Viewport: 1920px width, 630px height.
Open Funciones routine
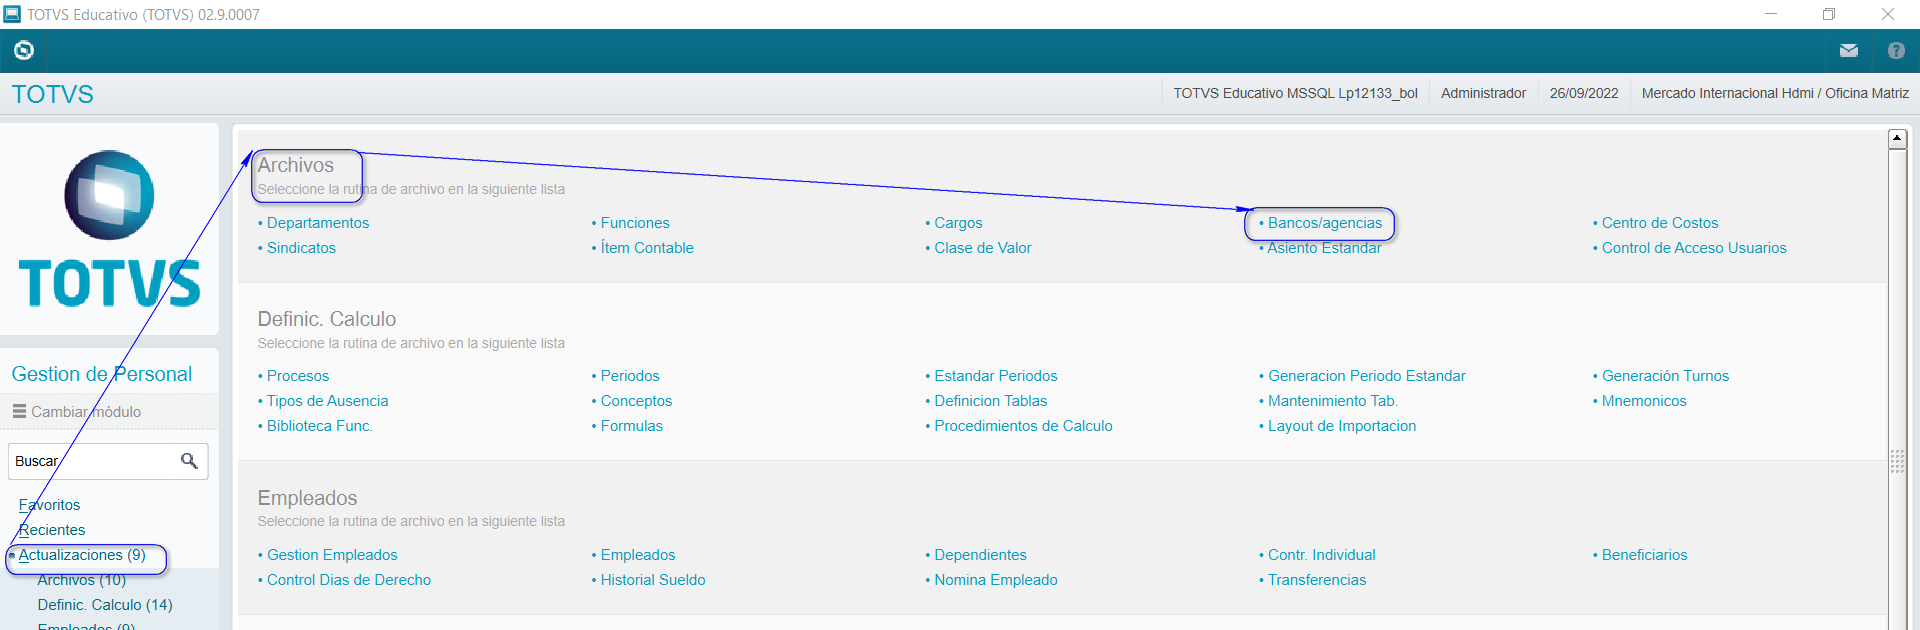click(x=635, y=223)
